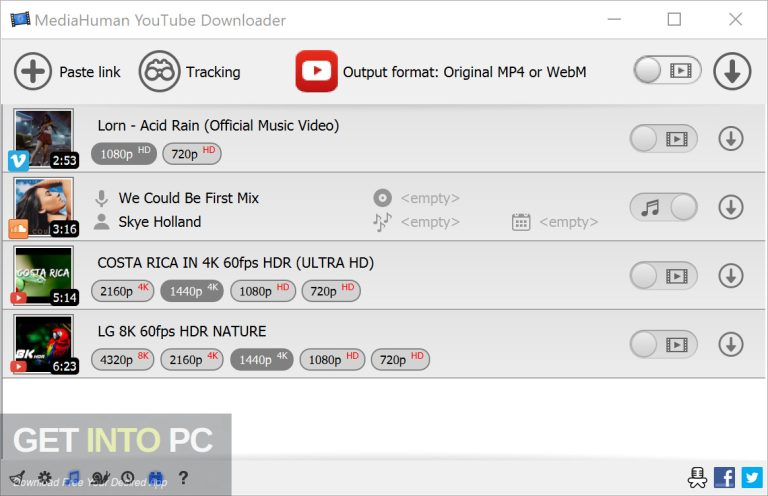Download the Lorn Acid Rain video
This screenshot has height=496, width=768.
[x=731, y=139]
